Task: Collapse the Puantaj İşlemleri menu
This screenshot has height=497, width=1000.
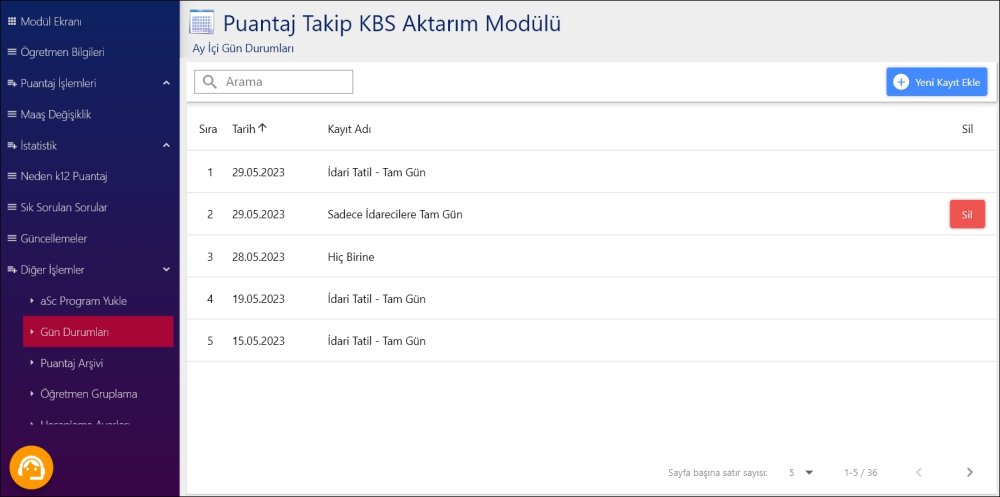Action: tap(166, 83)
